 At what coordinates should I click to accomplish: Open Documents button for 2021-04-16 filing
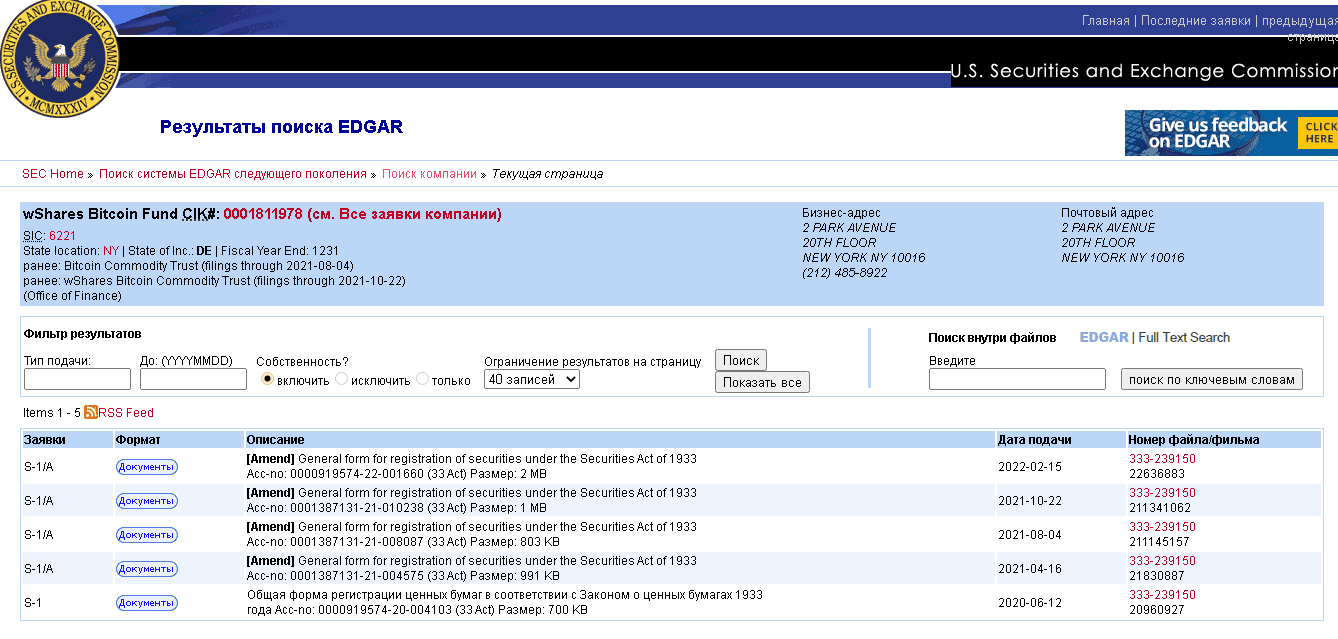pos(146,569)
